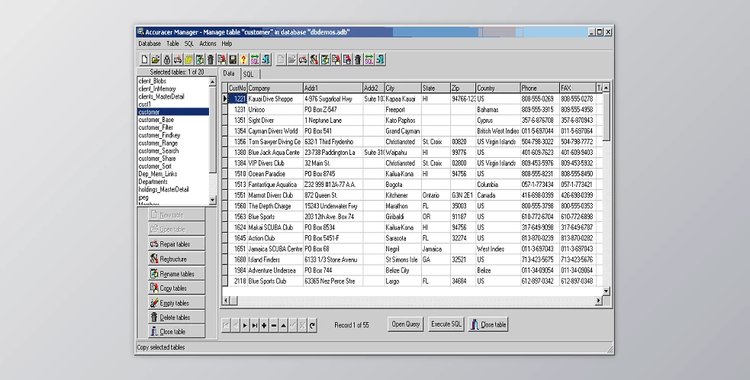
Task: Select Departments in the table list
Action: click(153, 181)
